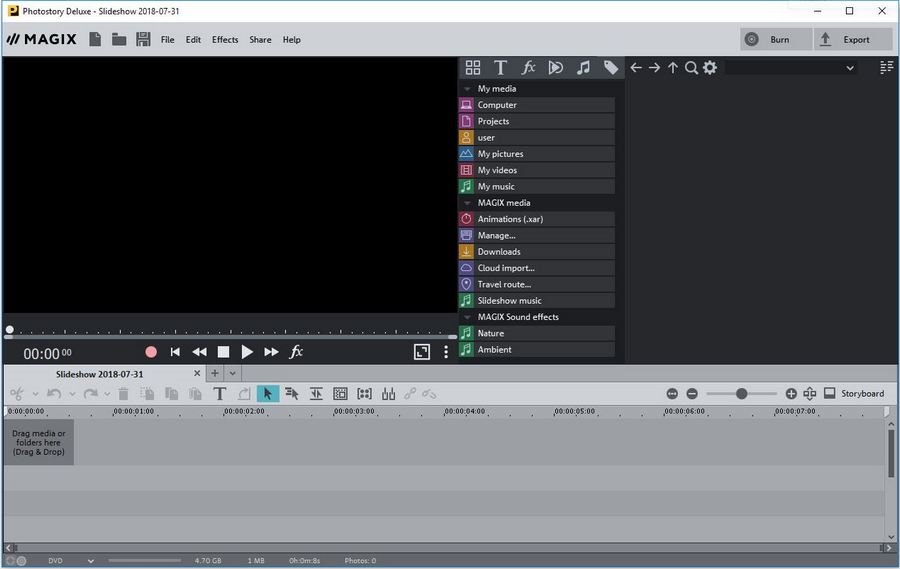Click the timeline zoom slider handle

[x=741, y=394]
